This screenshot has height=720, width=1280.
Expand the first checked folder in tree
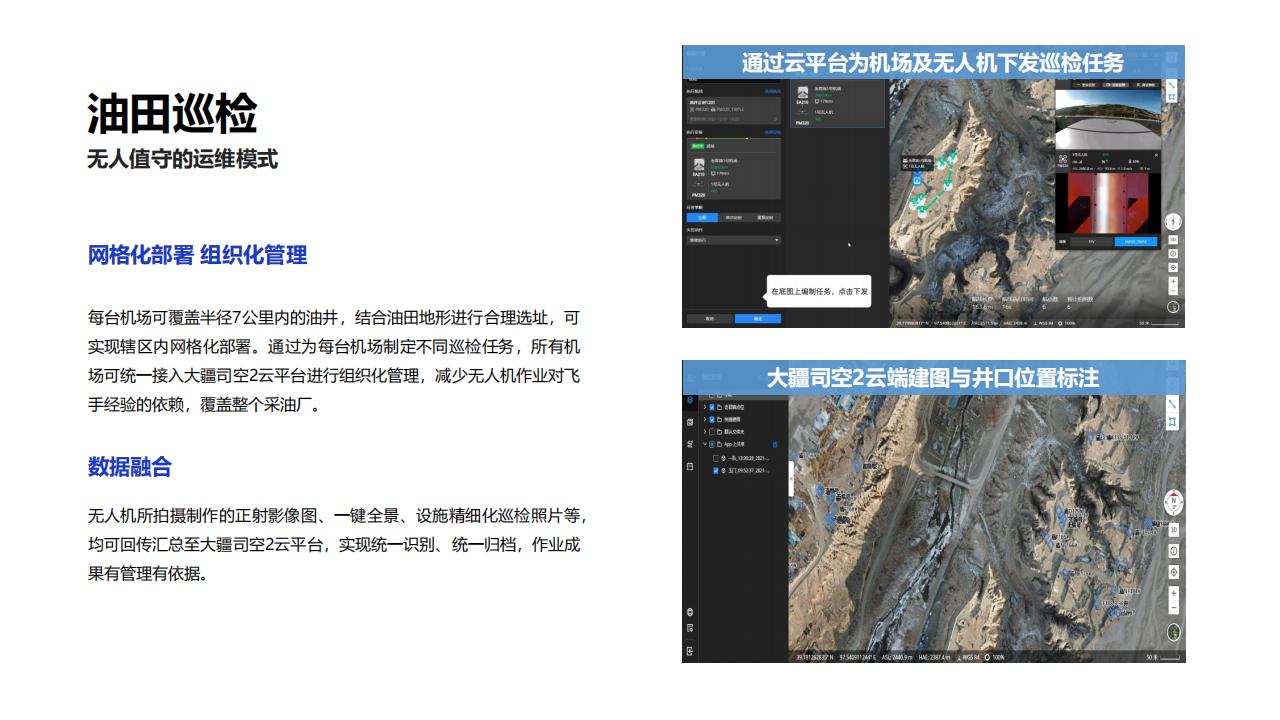(704, 407)
